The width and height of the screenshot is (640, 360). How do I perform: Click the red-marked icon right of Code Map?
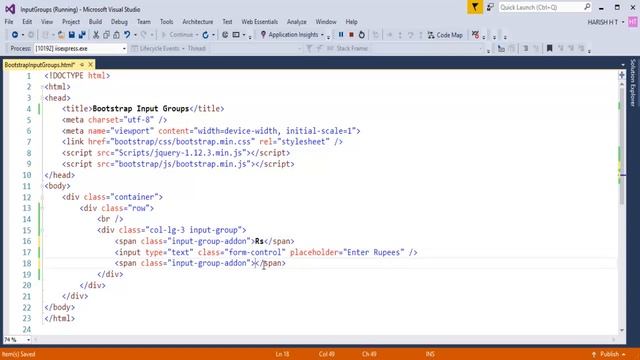pos(476,35)
